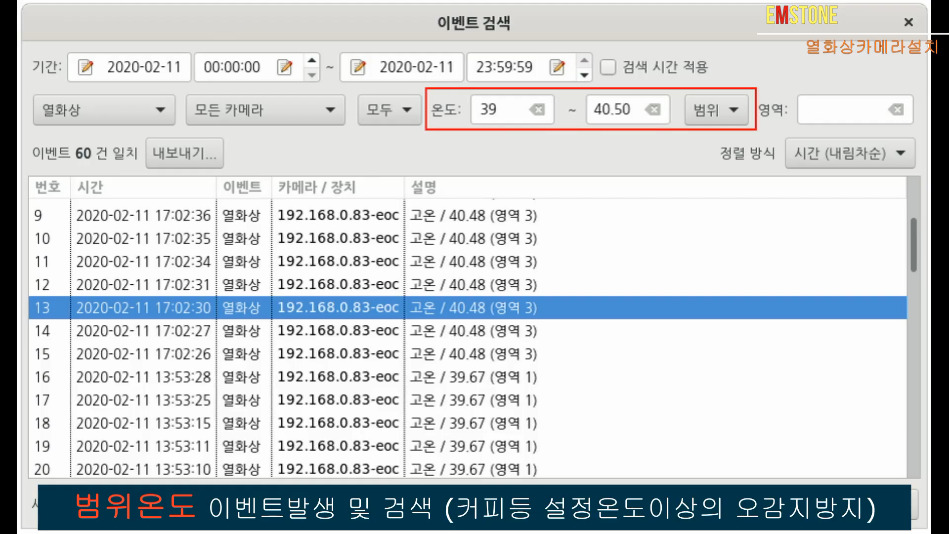
Task: Sort by the 시간 column header
Action: pos(143,187)
